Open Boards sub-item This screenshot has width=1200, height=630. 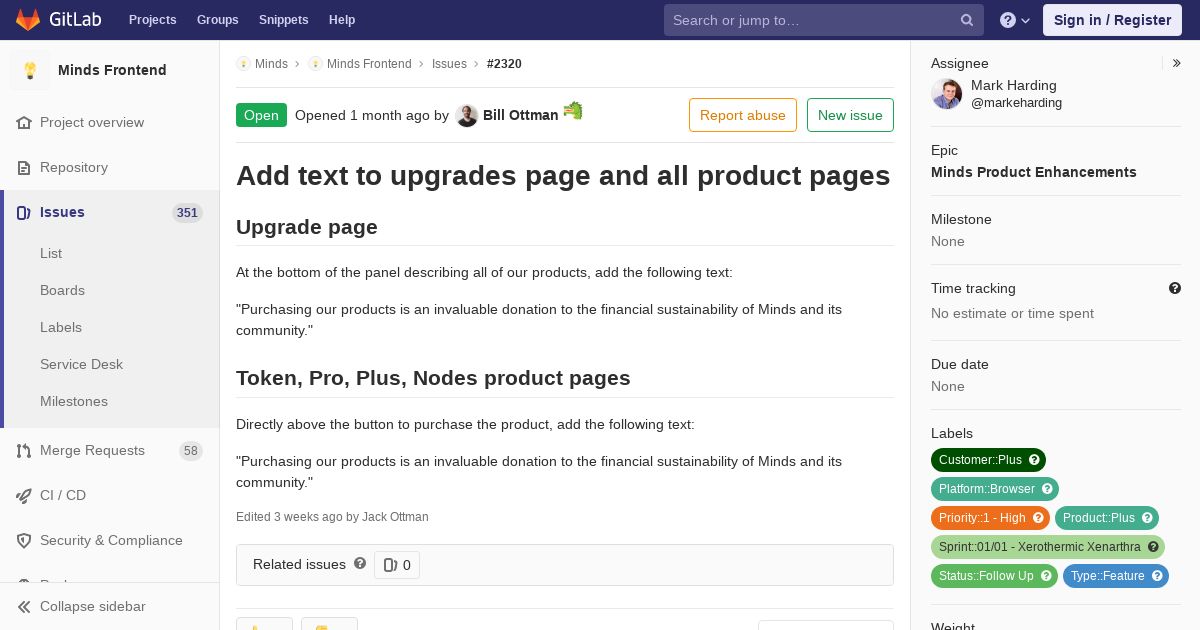coord(62,290)
